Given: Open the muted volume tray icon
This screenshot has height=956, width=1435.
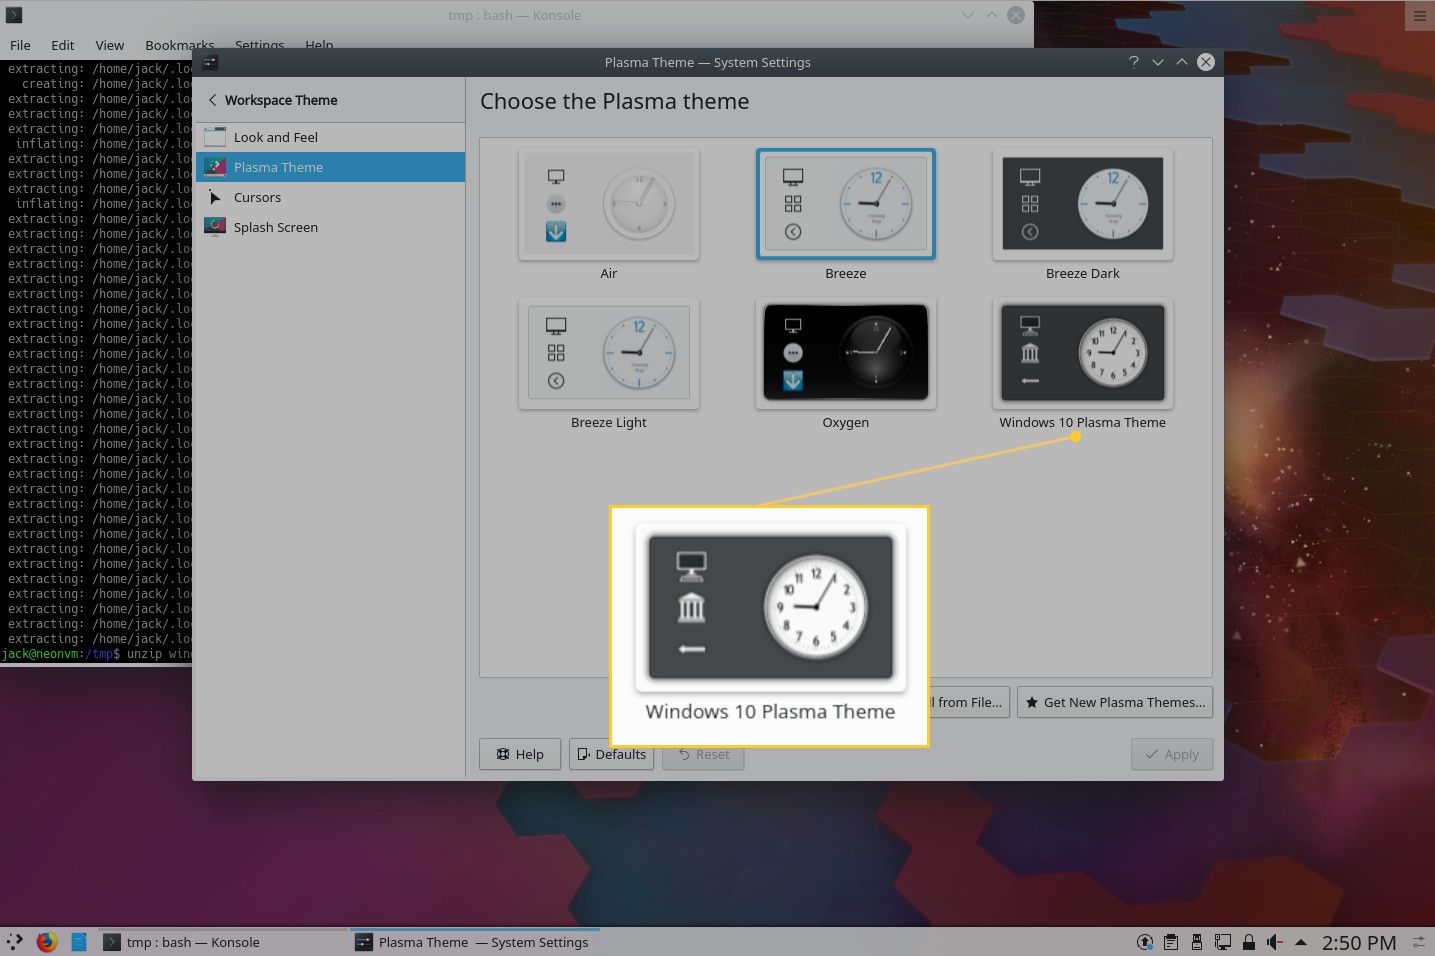Looking at the screenshot, I should [1275, 942].
